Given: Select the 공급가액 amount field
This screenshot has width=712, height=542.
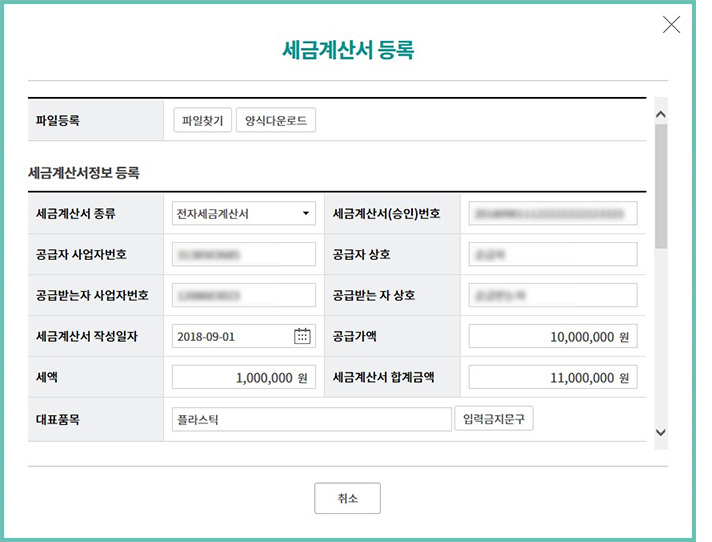Looking at the screenshot, I should [x=552, y=336].
